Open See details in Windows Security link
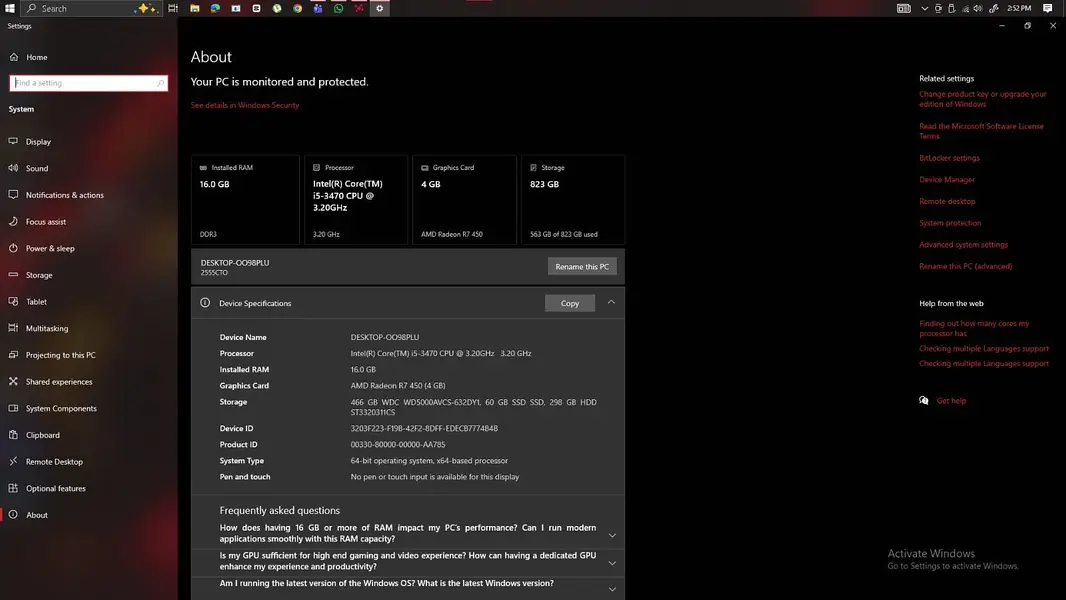 click(x=245, y=105)
